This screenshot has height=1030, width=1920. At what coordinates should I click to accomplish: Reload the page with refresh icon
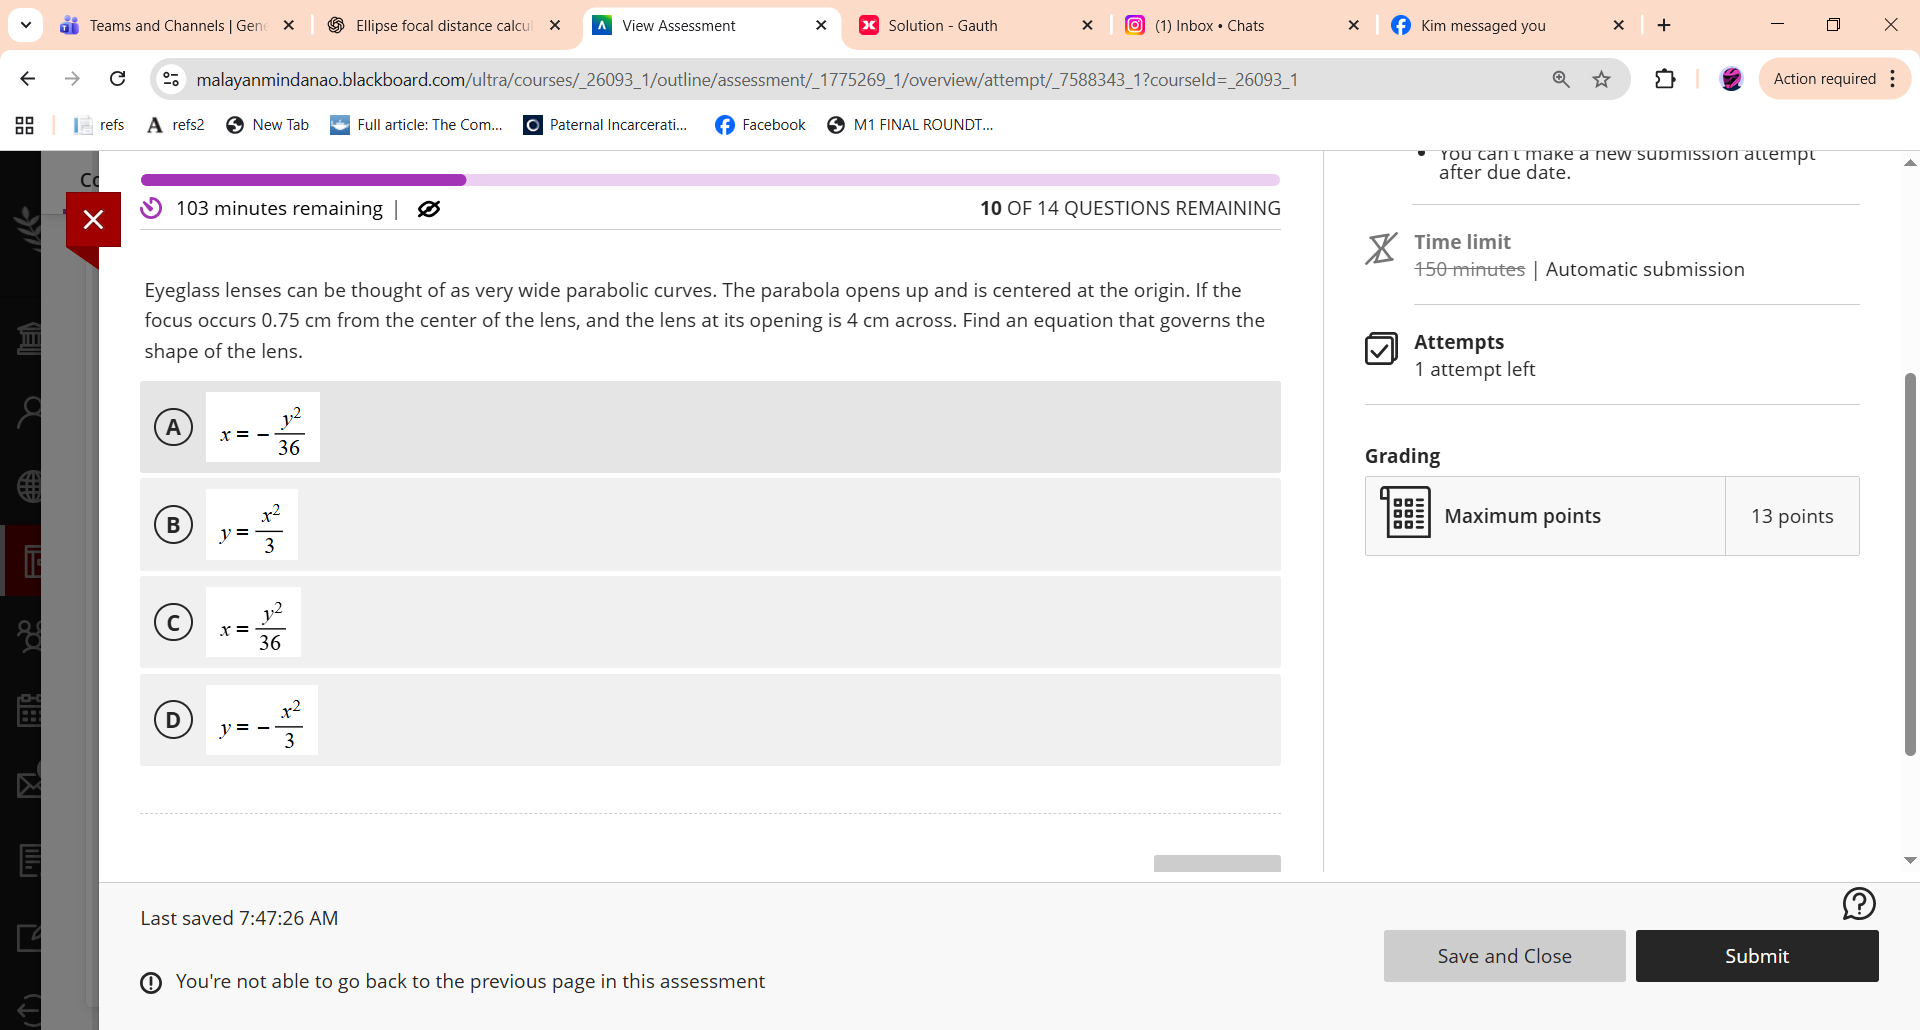117,79
